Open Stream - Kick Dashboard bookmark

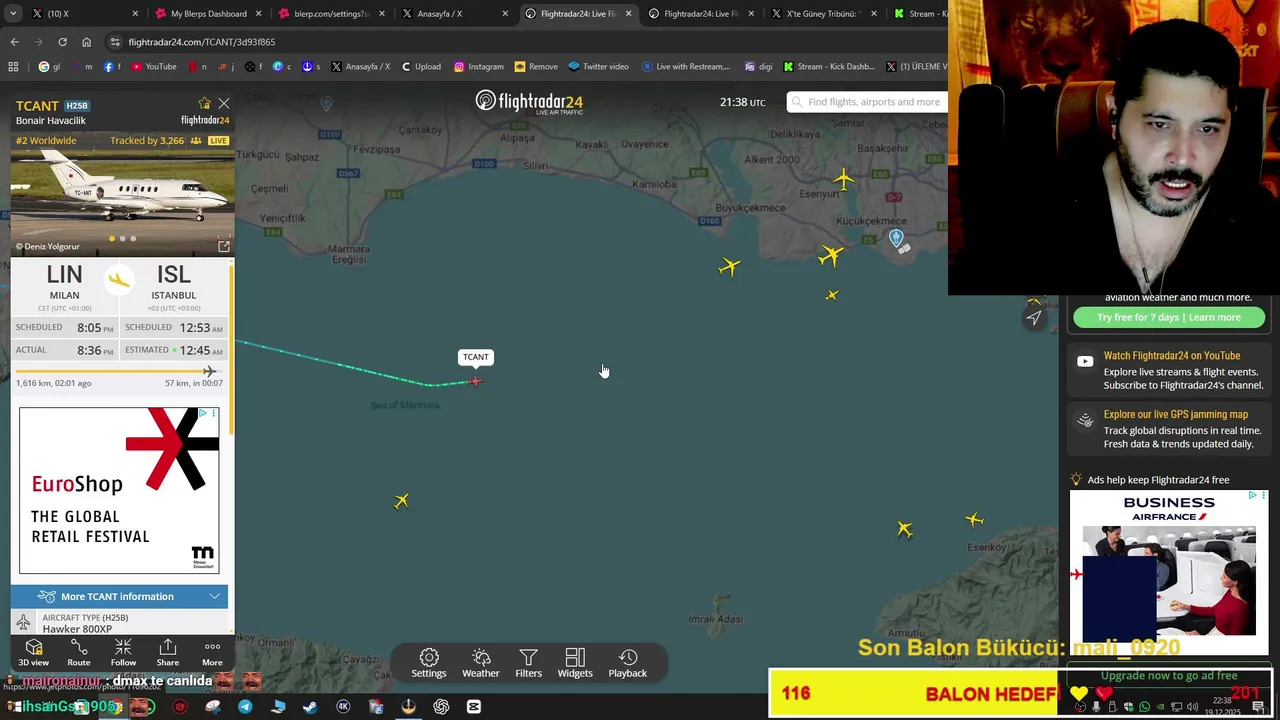coord(829,67)
